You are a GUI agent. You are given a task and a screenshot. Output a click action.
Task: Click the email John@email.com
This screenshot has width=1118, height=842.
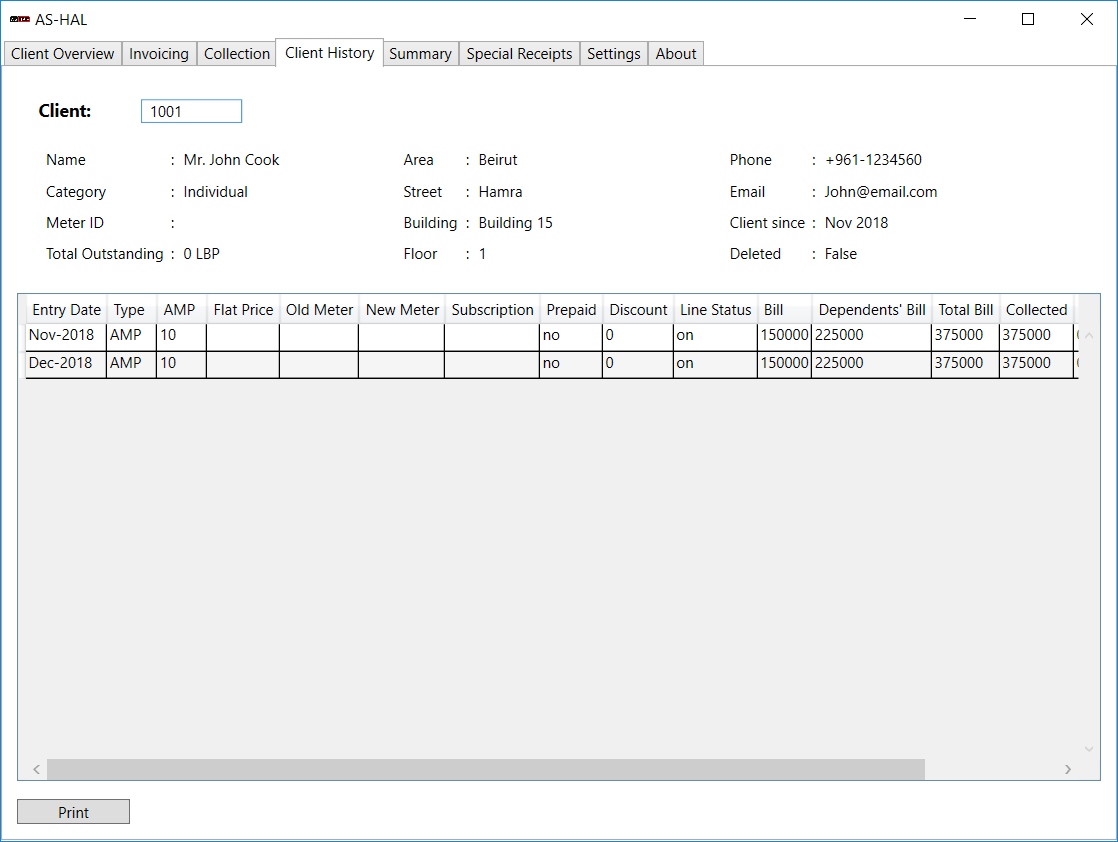coord(881,192)
